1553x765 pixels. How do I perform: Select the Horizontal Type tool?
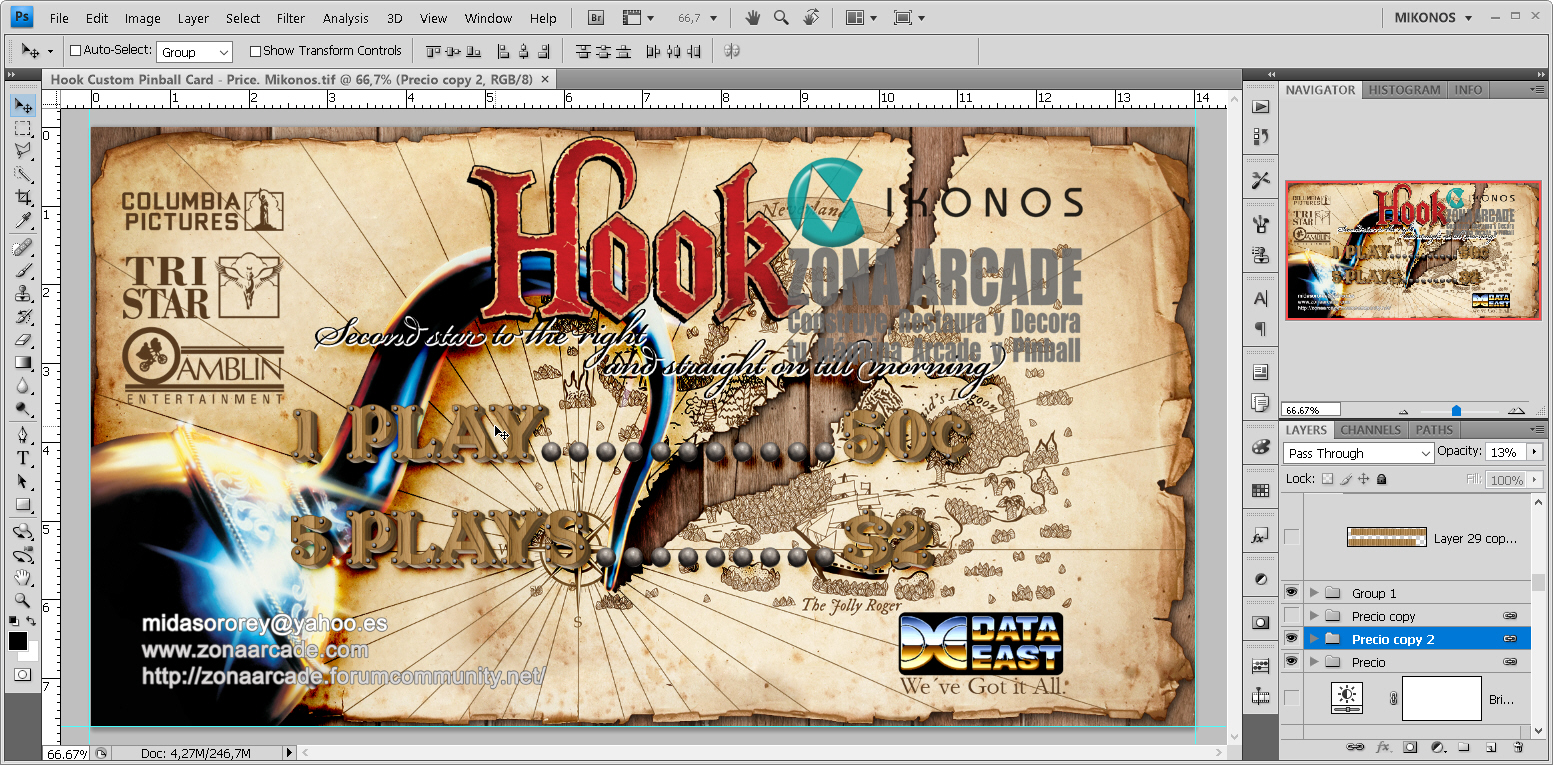point(21,457)
